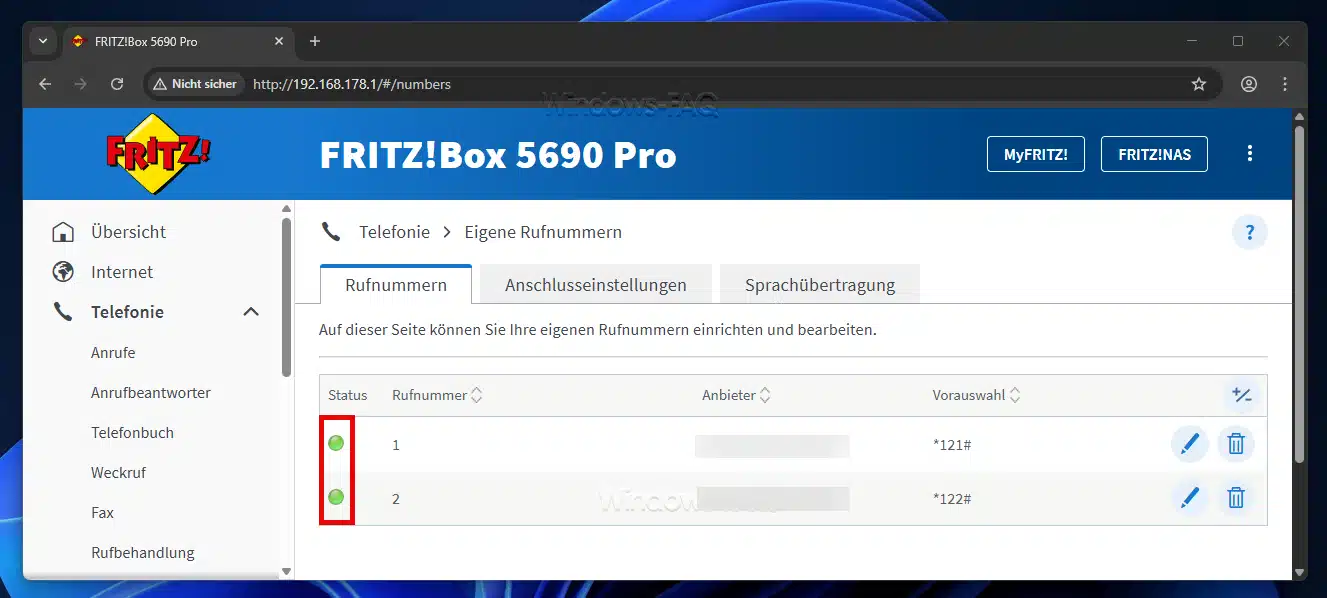
Task: Bookmark this page with the star icon
Action: (x=1199, y=84)
